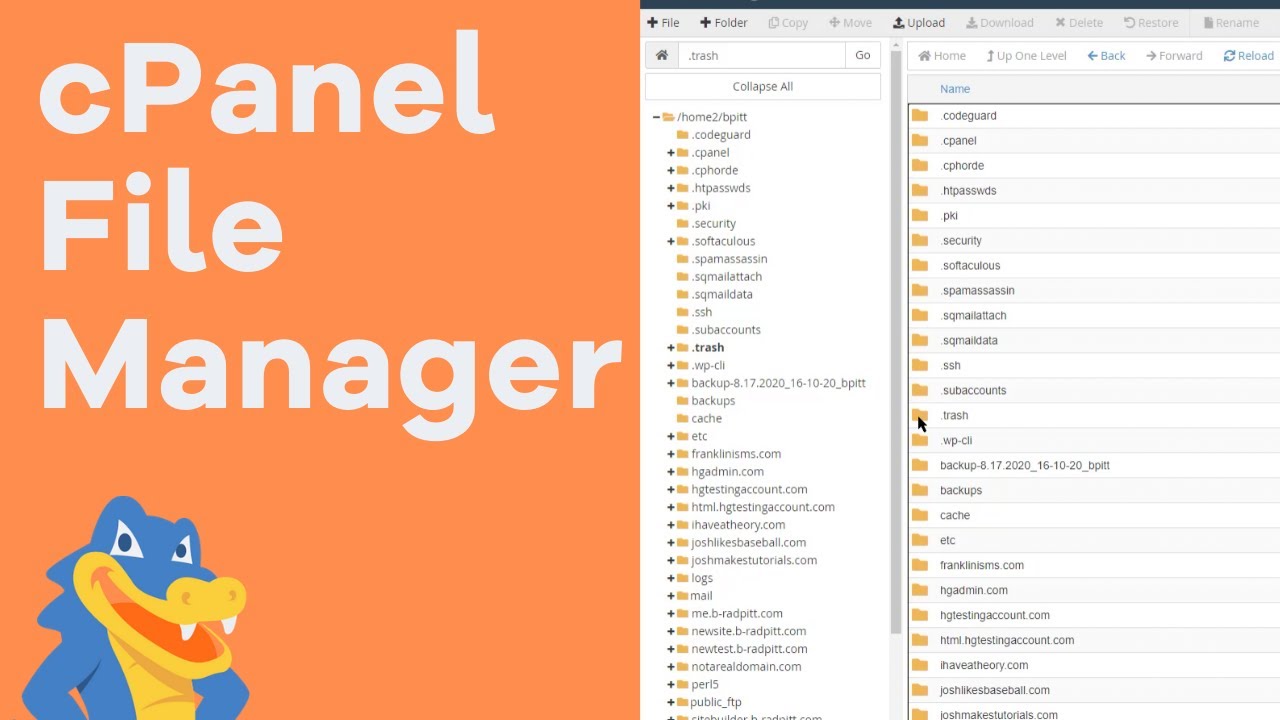Image resolution: width=1280 pixels, height=720 pixels.
Task: Select cache in the folder tree
Action: pos(706,419)
